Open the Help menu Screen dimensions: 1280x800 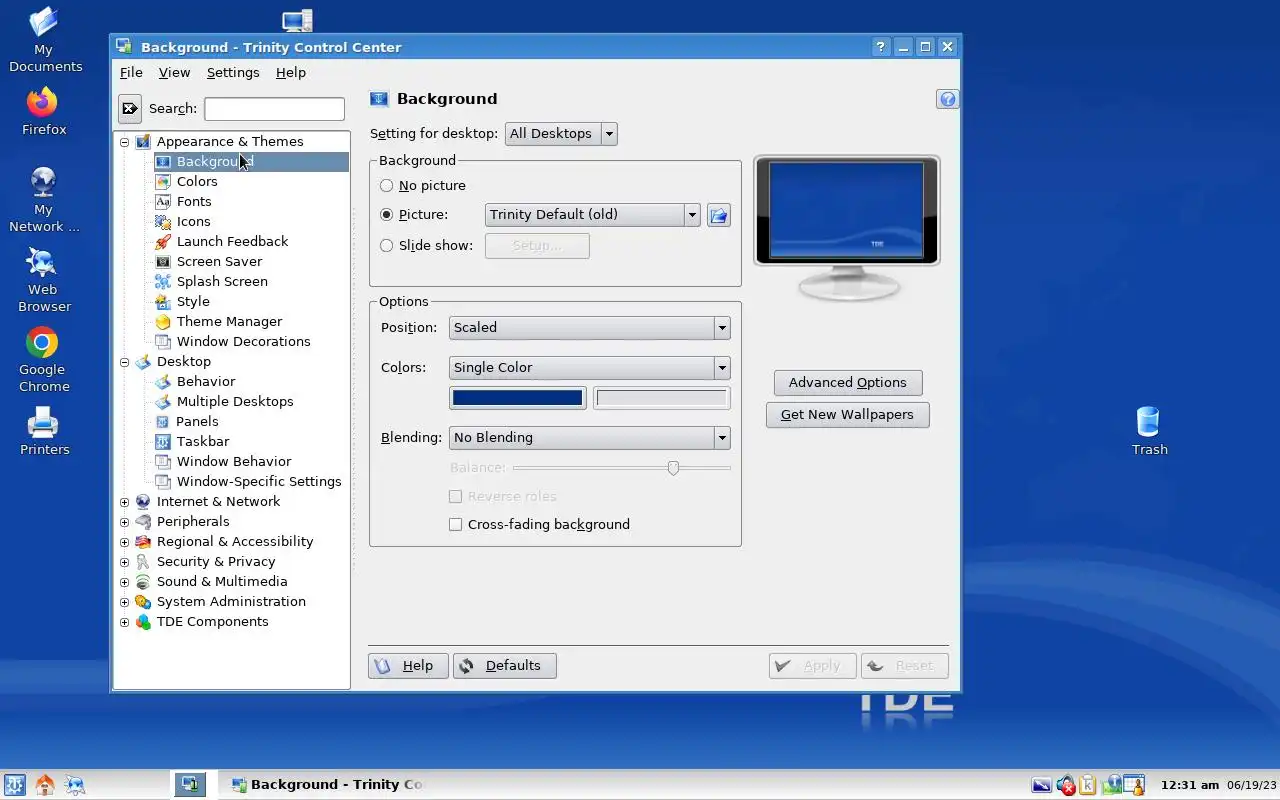(291, 73)
